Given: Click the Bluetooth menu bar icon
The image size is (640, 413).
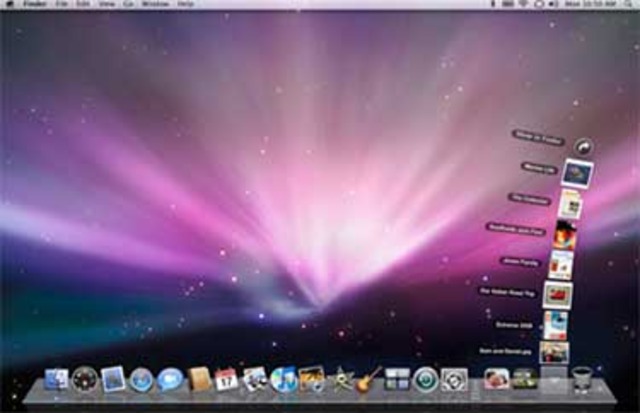Looking at the screenshot, I should 493,4.
